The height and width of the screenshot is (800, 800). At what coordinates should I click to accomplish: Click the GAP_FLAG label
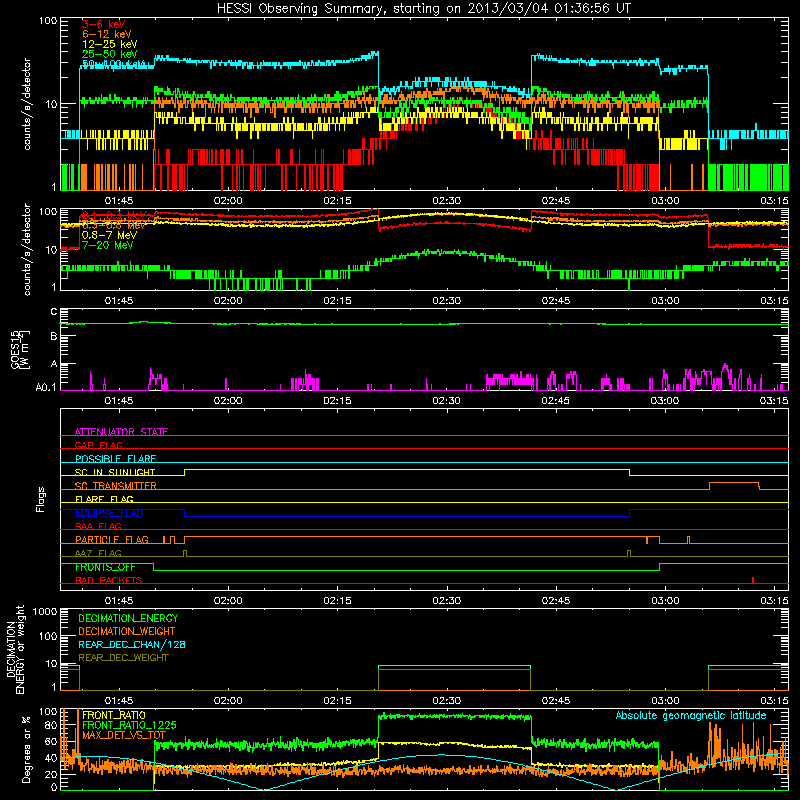pyautogui.click(x=98, y=445)
